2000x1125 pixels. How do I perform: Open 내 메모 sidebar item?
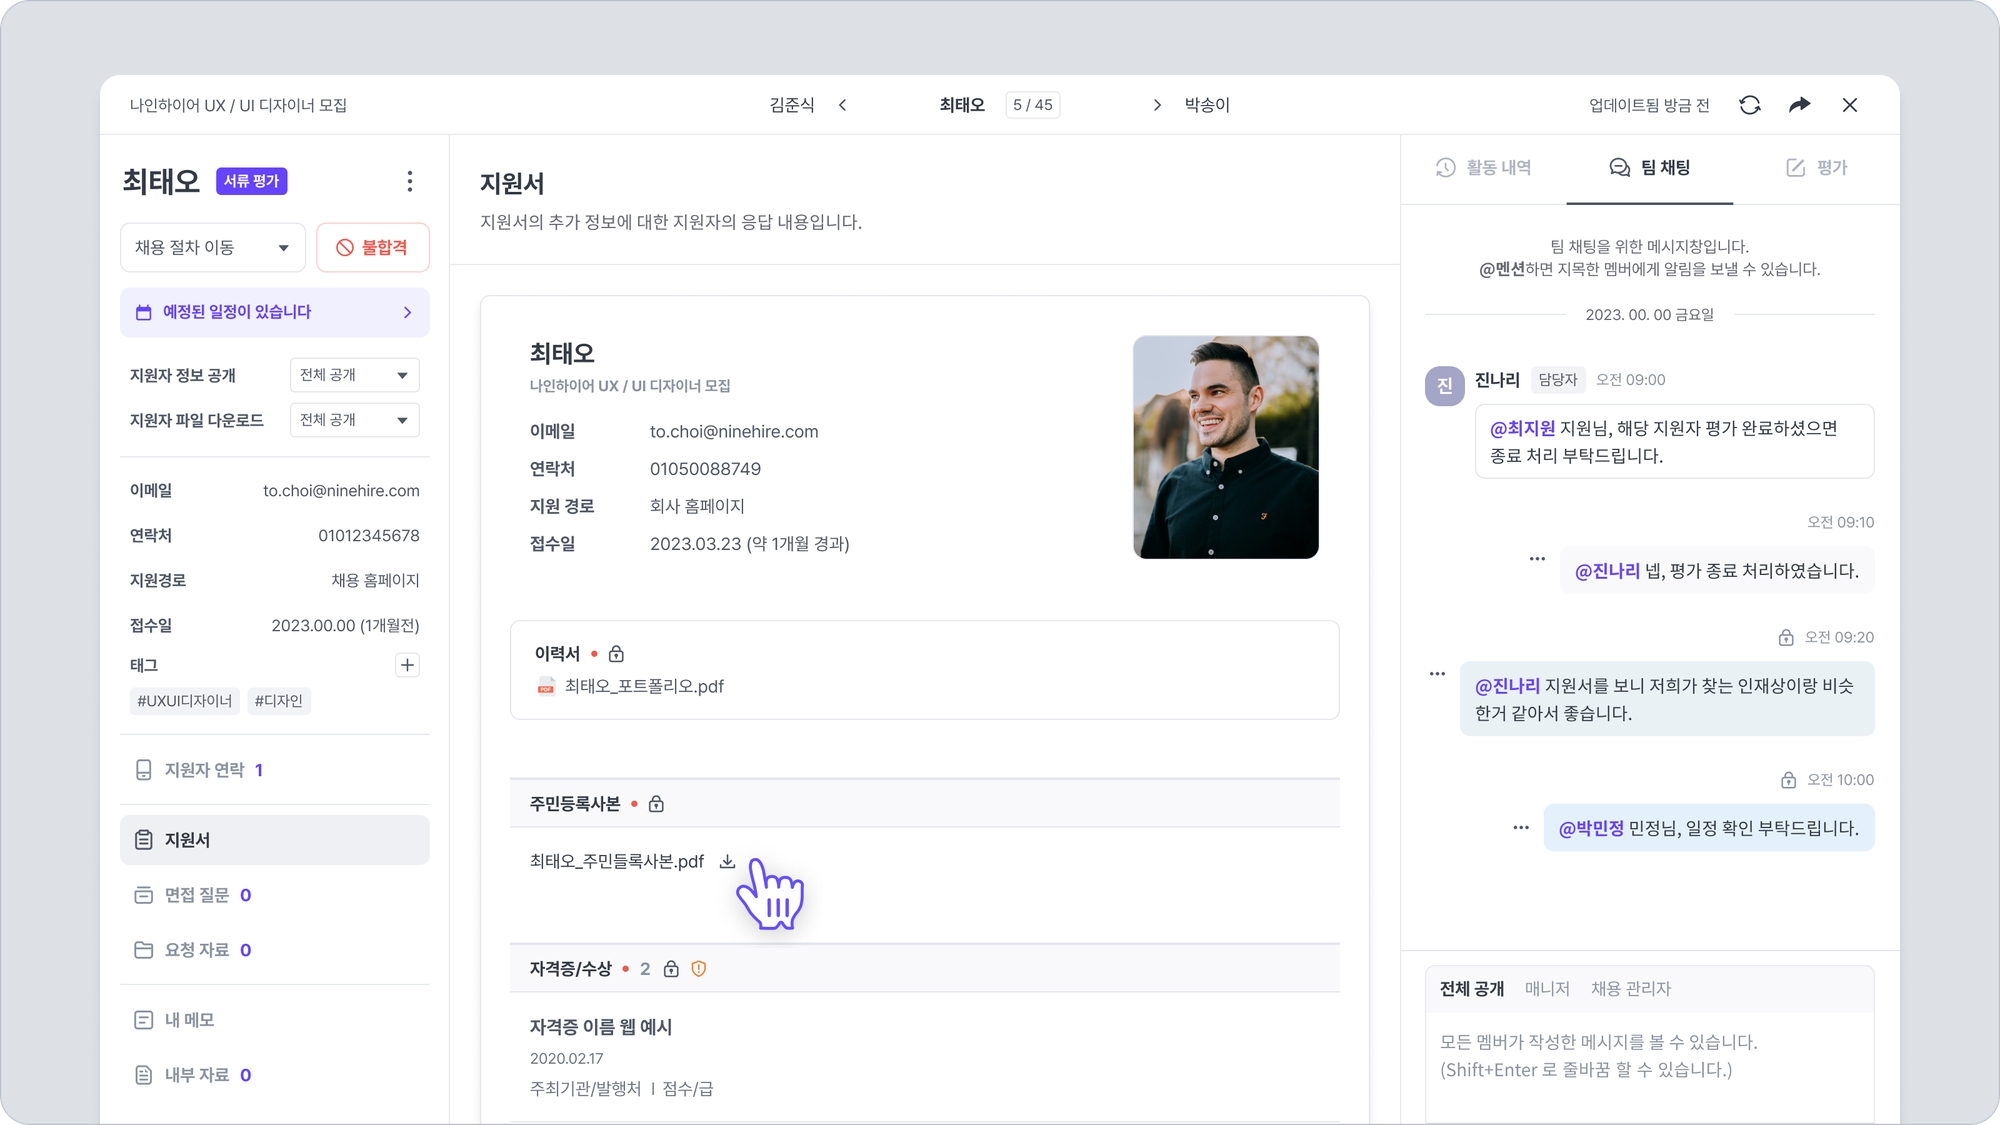click(275, 1020)
